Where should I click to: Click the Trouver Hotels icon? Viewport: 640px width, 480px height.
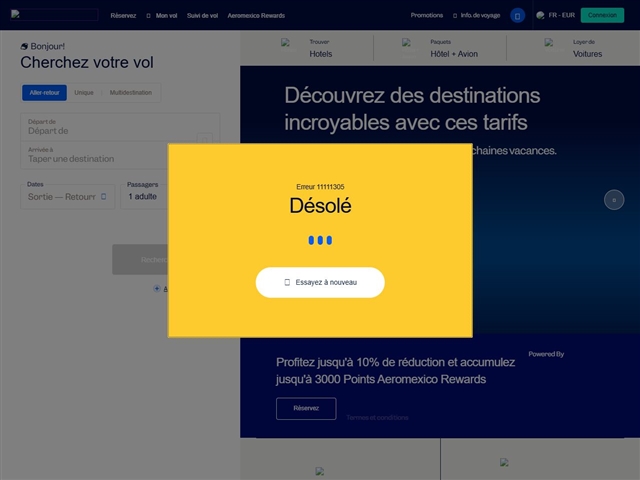(x=286, y=43)
